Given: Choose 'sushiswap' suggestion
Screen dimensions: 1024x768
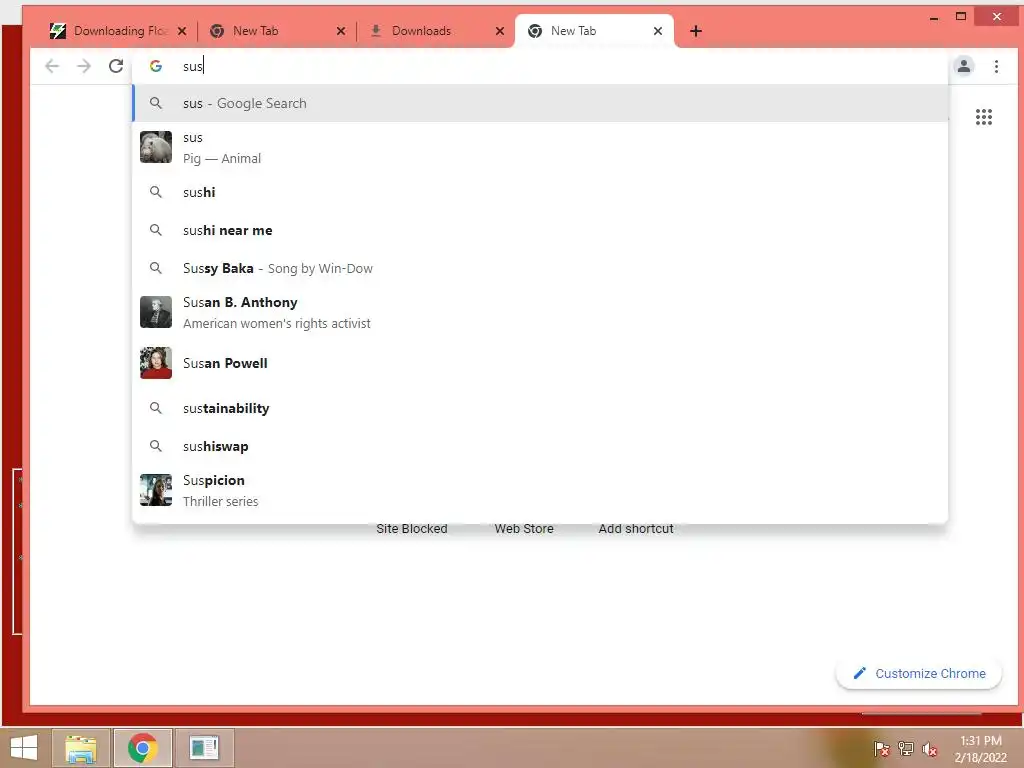Looking at the screenshot, I should (539, 446).
